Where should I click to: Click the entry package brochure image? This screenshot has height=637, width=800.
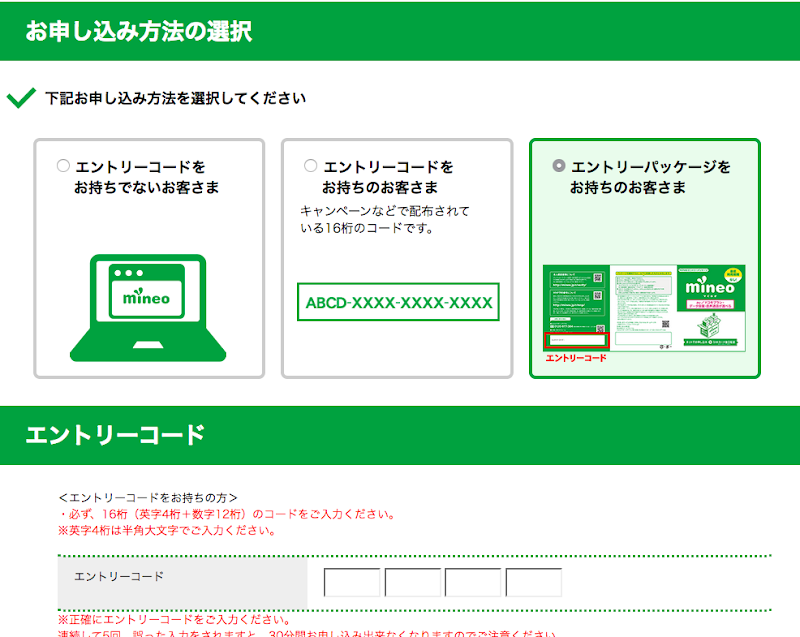644,308
